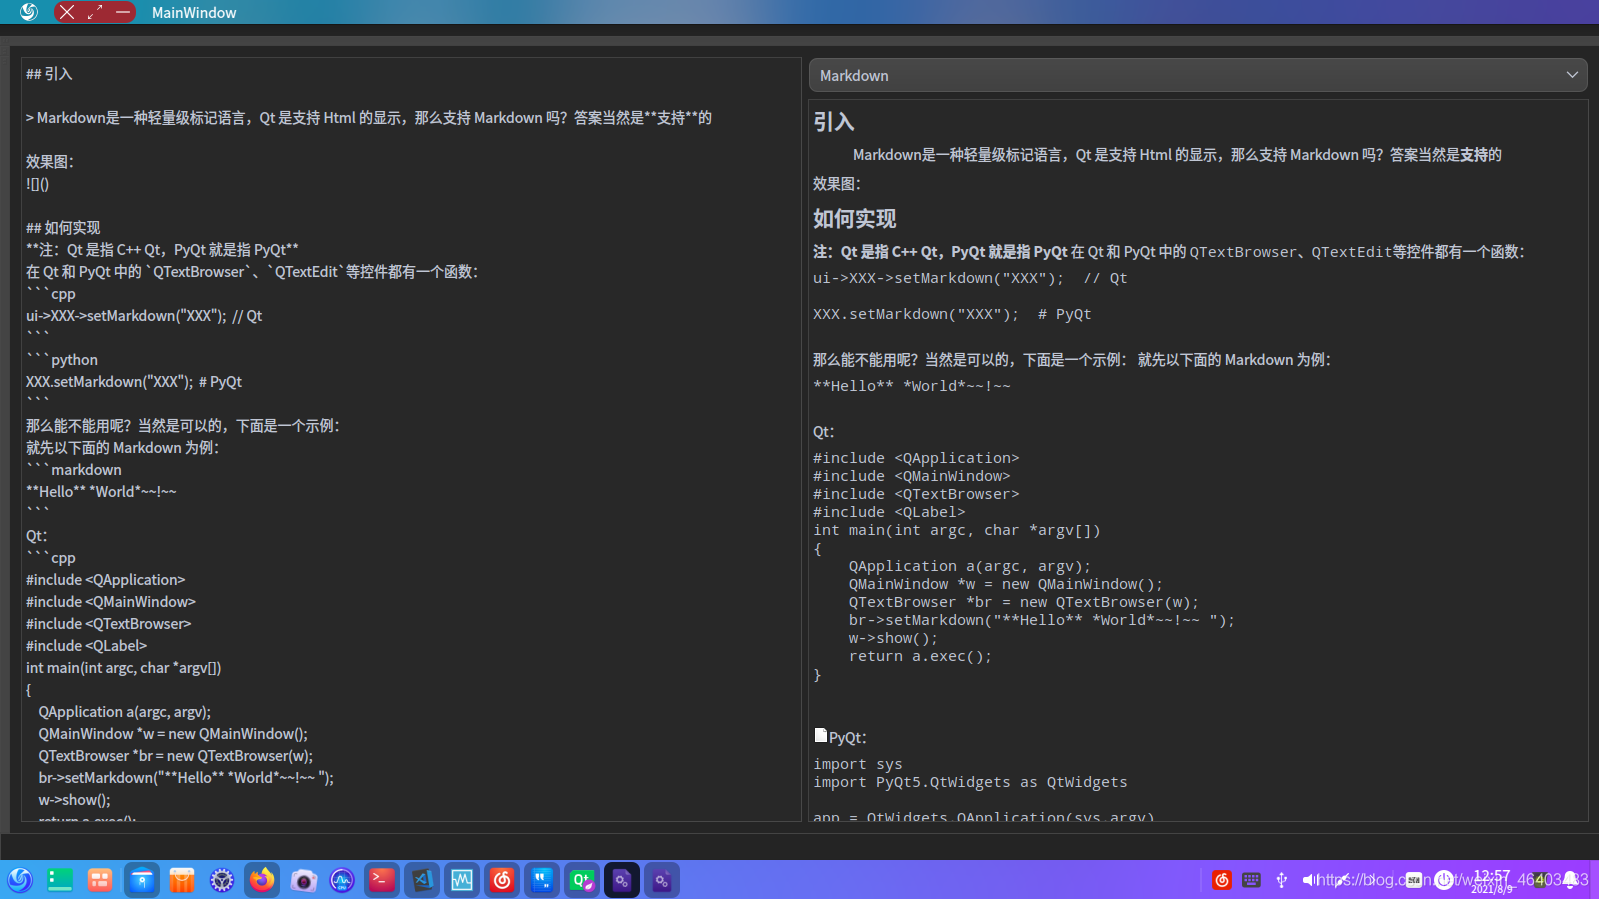Open the on-screen keyboard tray icon
This screenshot has width=1599, height=899.
1251,880
